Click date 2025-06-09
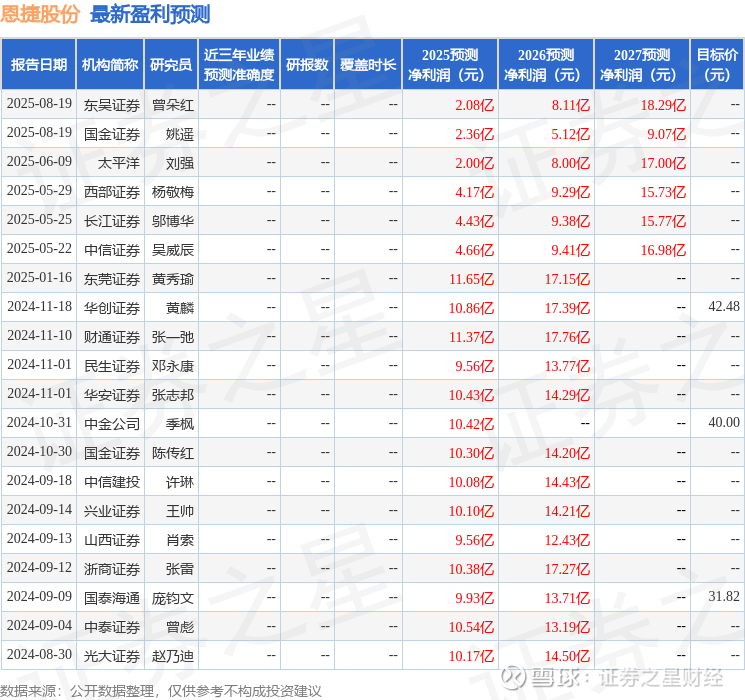745x700 pixels. point(39,162)
